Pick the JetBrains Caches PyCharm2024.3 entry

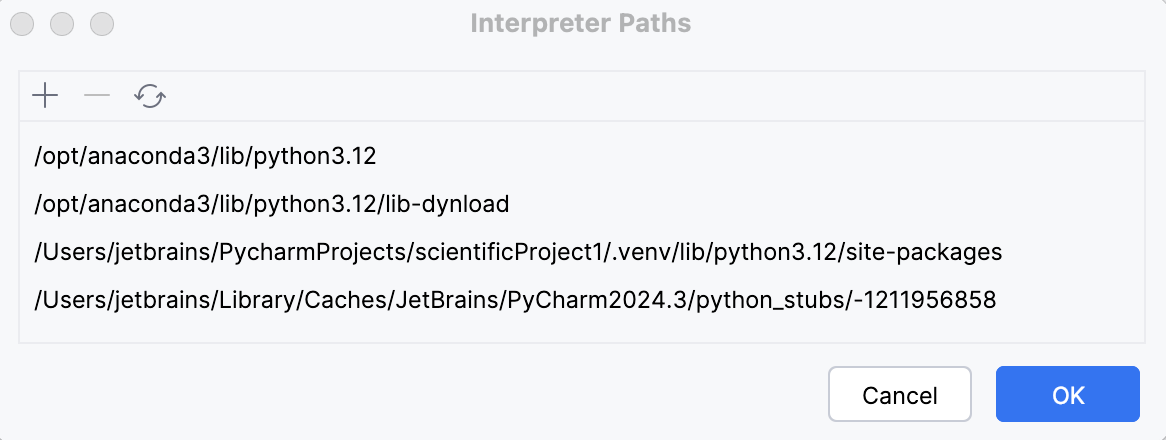(x=515, y=300)
